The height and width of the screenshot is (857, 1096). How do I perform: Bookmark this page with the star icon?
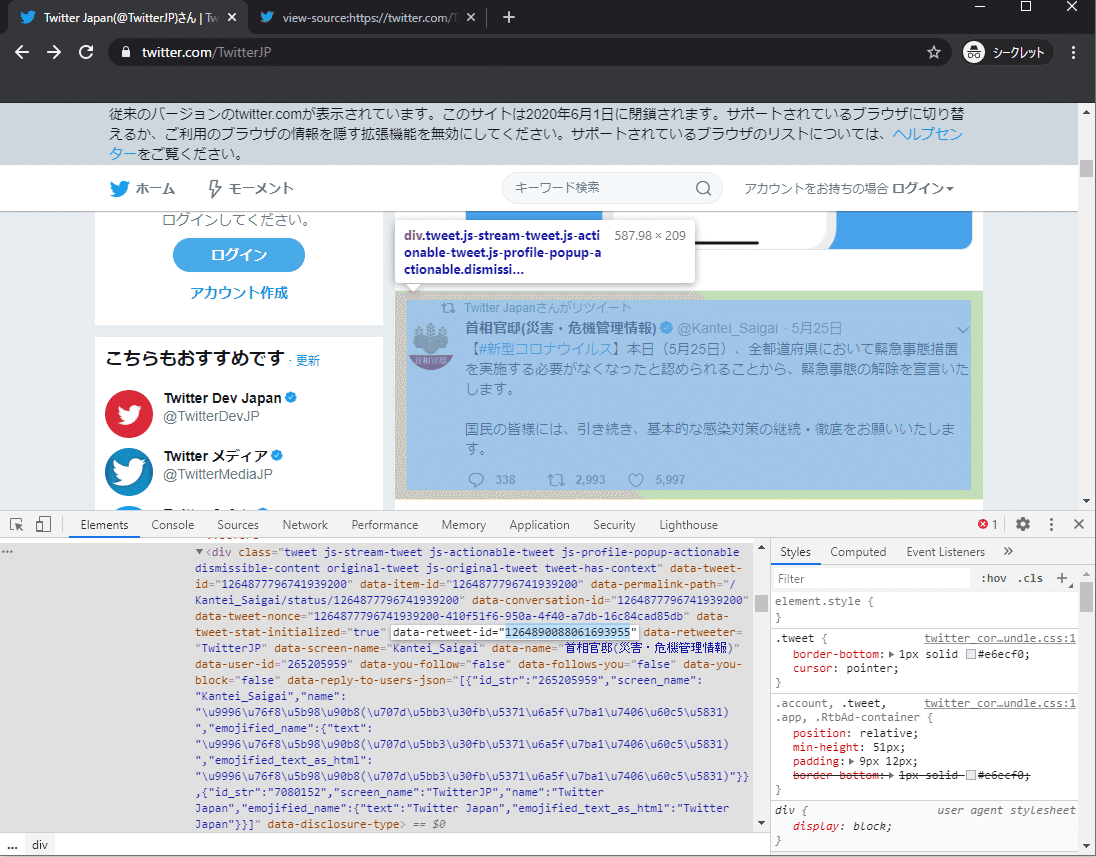click(934, 52)
